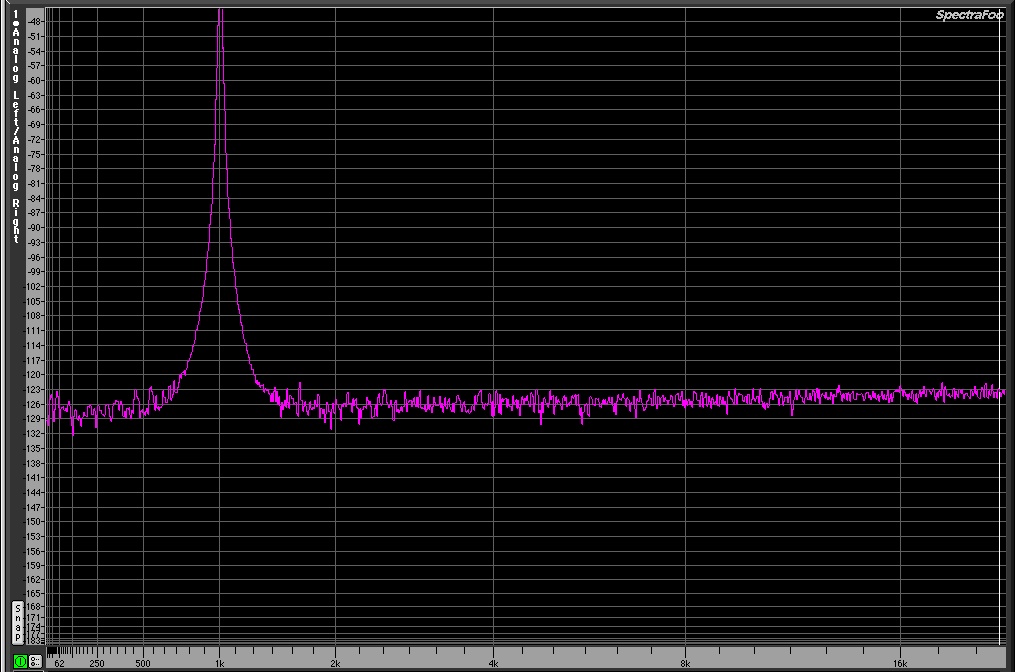Click the -75 dB scale label
Image resolution: width=1016 pixels, height=672 pixels.
point(35,154)
